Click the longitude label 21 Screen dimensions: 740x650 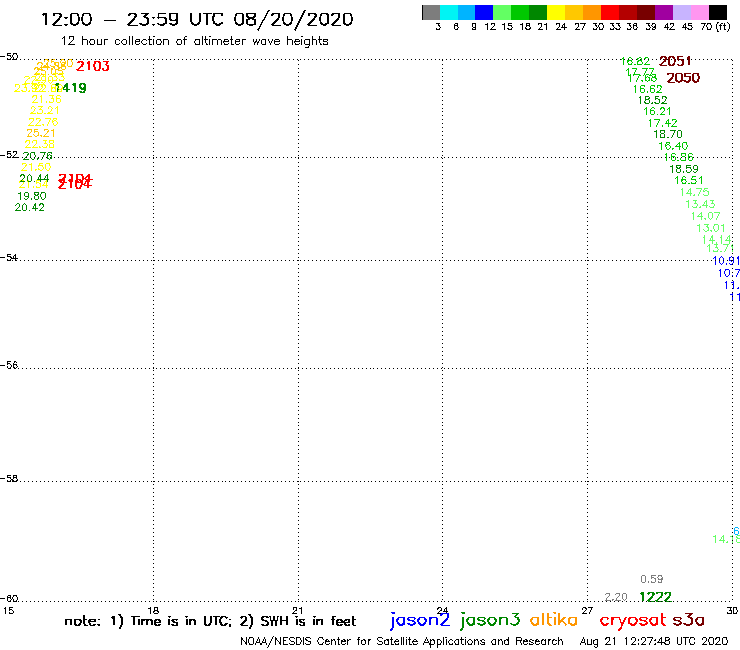click(x=298, y=610)
